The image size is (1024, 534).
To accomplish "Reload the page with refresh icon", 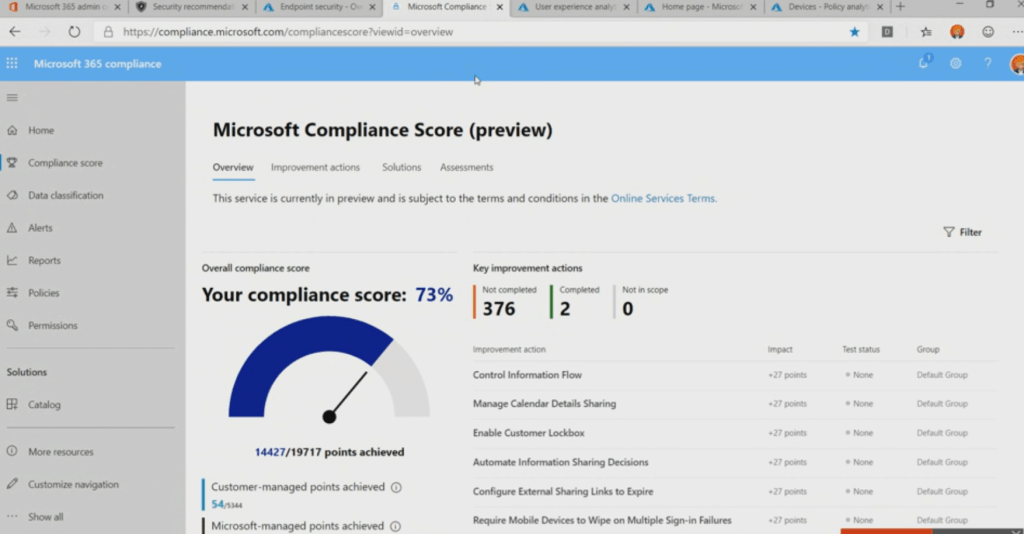I will 74,31.
